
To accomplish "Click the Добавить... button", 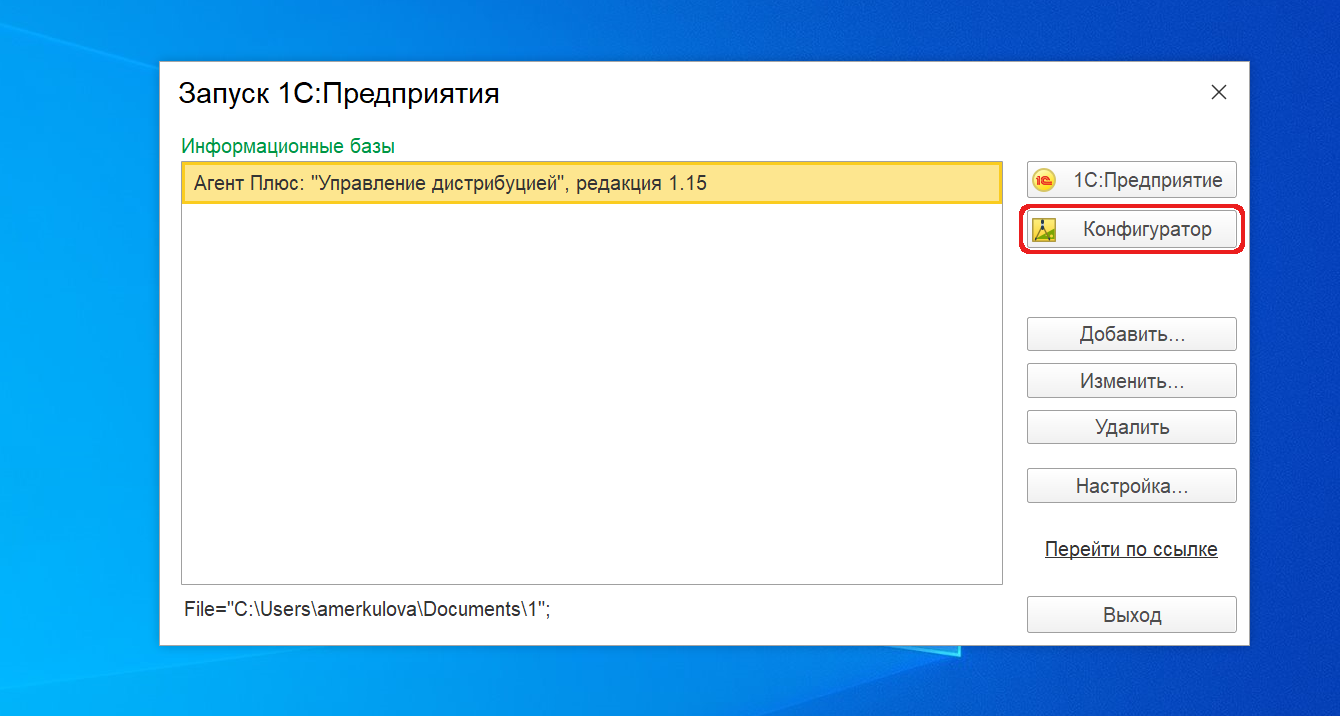I will click(x=1131, y=334).
